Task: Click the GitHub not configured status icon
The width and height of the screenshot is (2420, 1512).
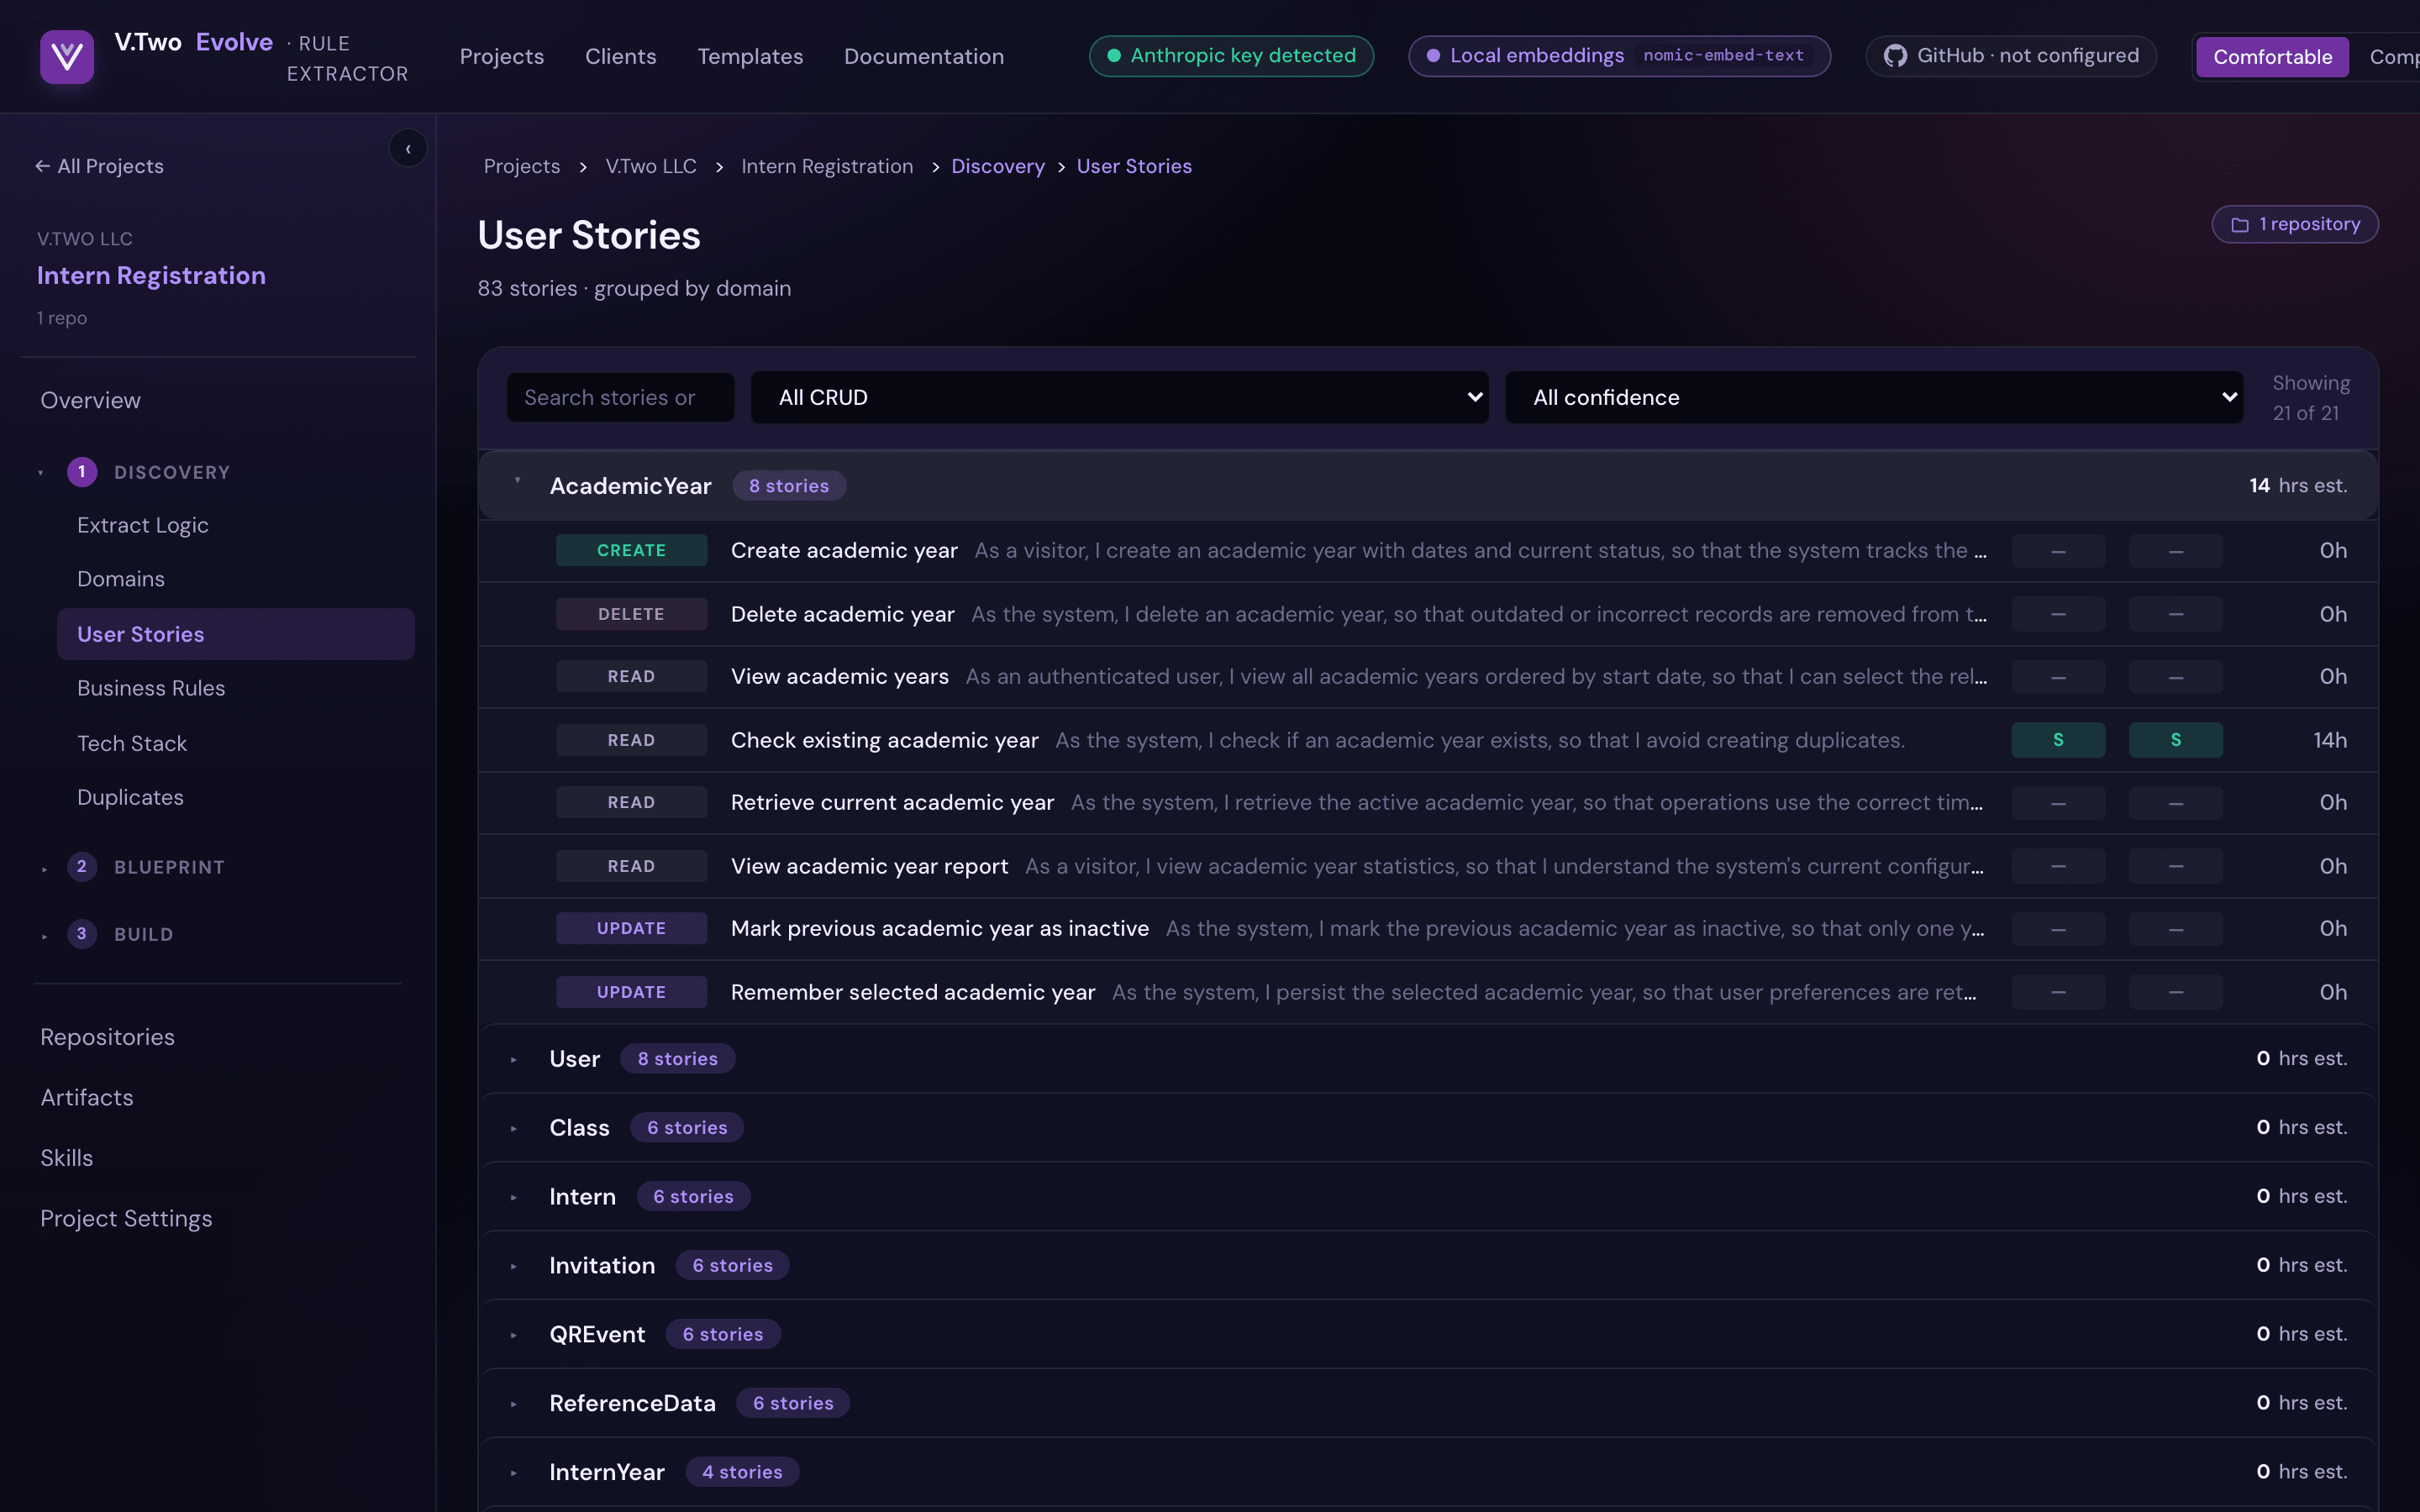Action: click(x=1895, y=56)
